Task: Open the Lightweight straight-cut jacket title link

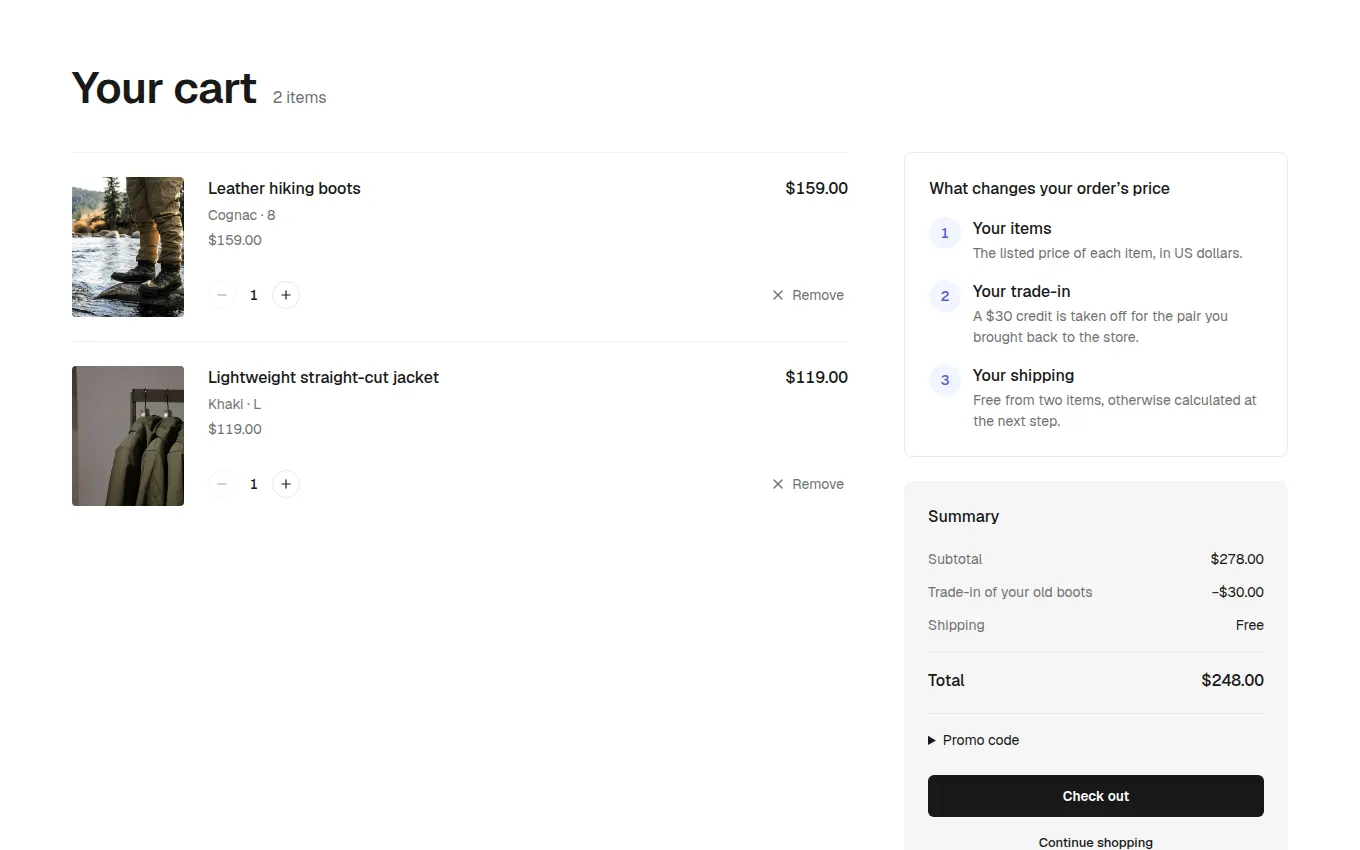Action: [x=323, y=377]
